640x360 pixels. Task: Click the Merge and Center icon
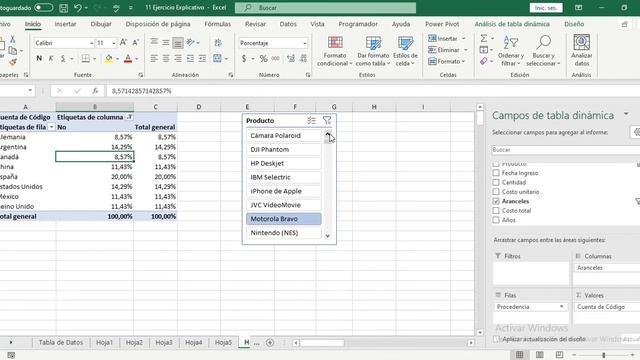[x=217, y=59]
